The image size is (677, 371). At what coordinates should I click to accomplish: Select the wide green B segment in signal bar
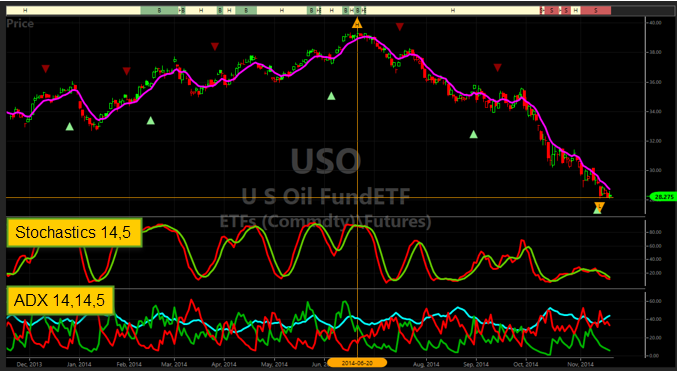[x=159, y=10]
